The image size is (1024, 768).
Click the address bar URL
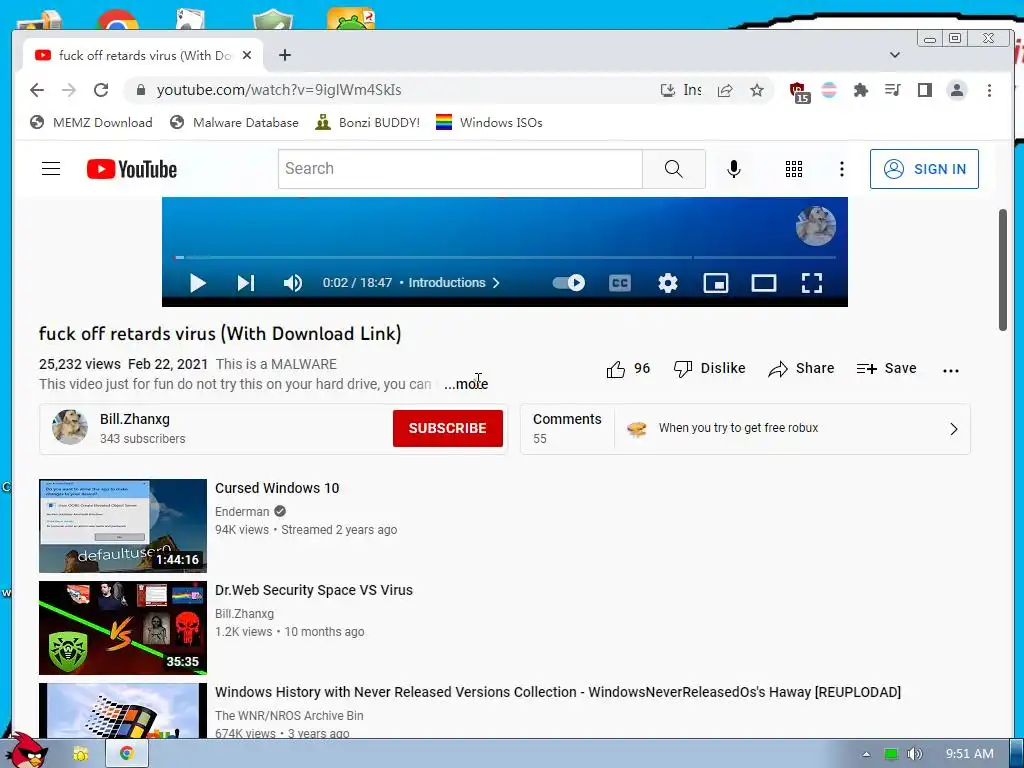point(279,90)
